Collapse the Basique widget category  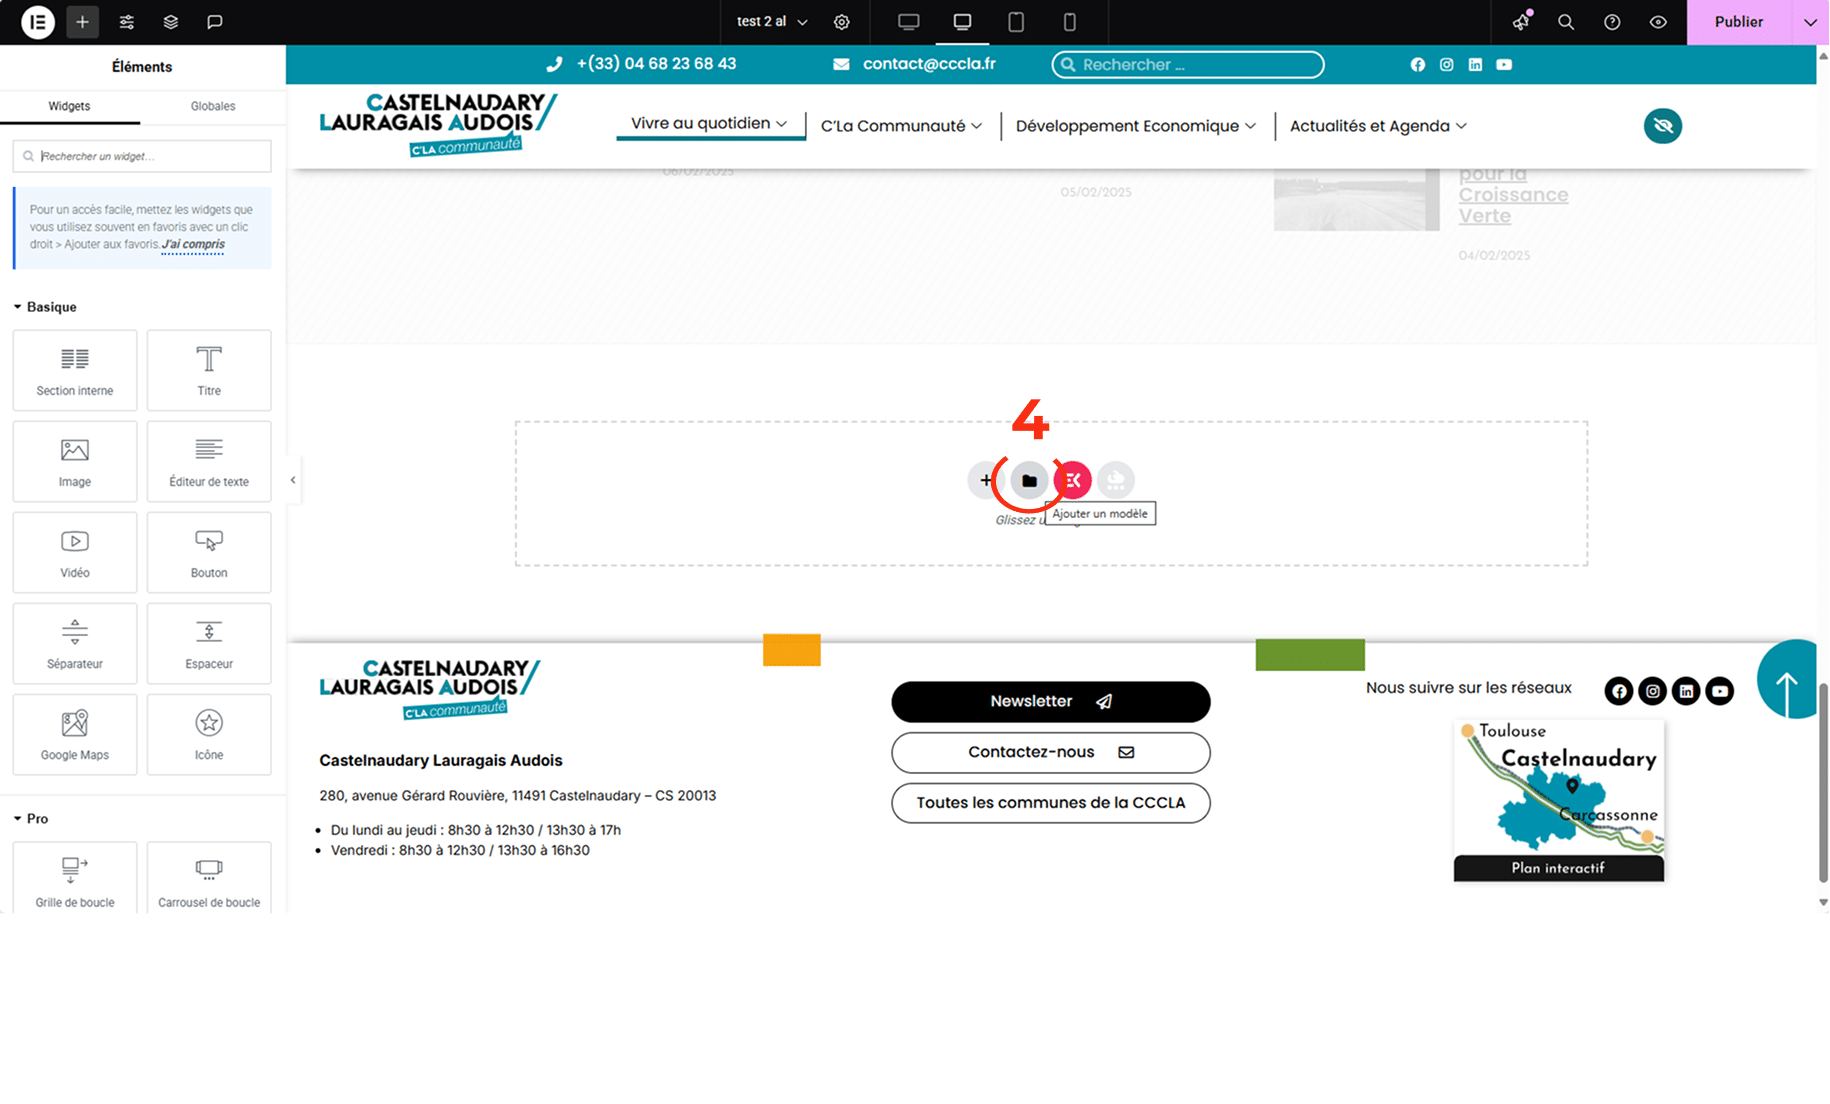click(45, 307)
